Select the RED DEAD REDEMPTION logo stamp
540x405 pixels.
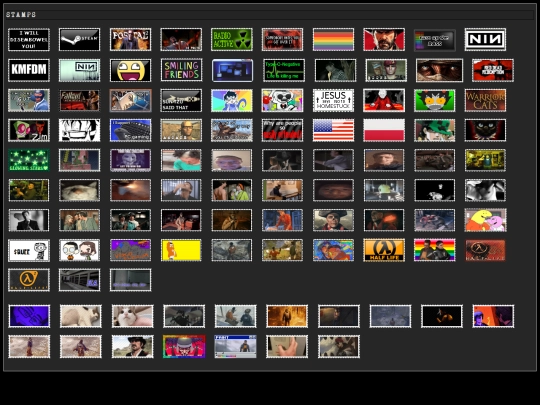(493, 70)
